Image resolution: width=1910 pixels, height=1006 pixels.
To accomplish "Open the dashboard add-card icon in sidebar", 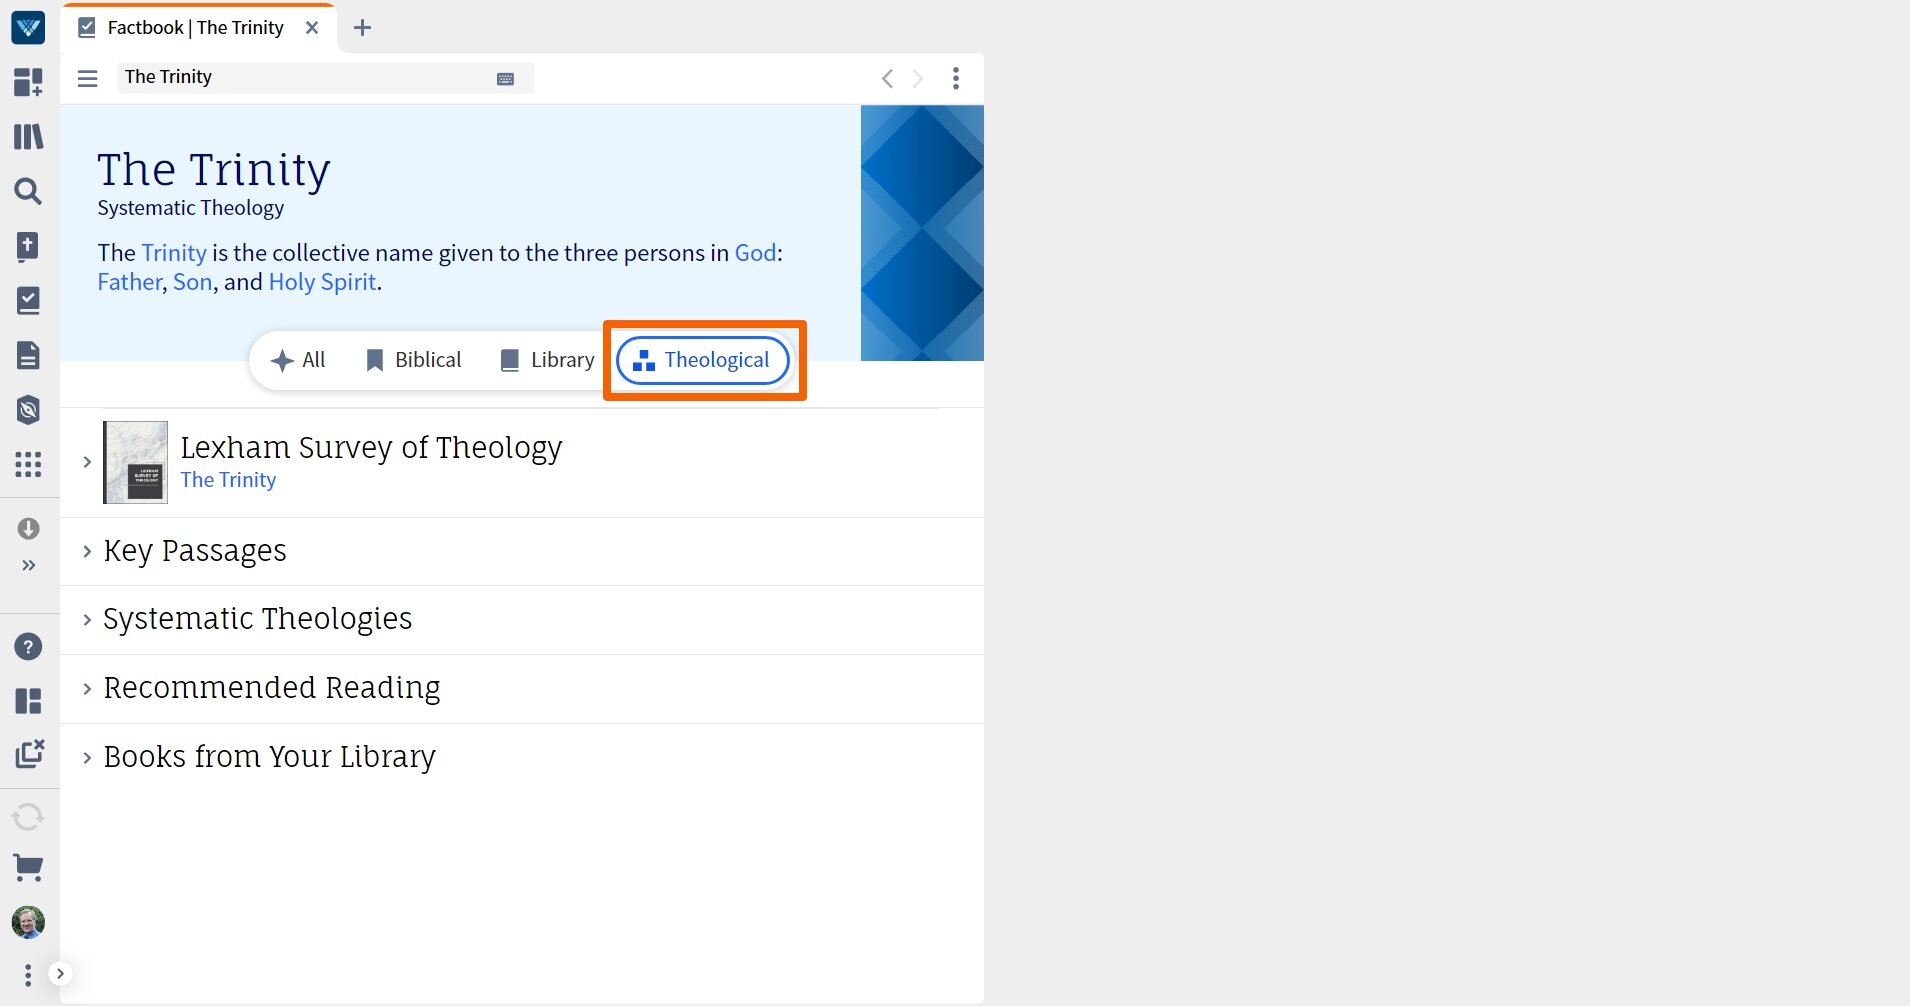I will [x=28, y=82].
